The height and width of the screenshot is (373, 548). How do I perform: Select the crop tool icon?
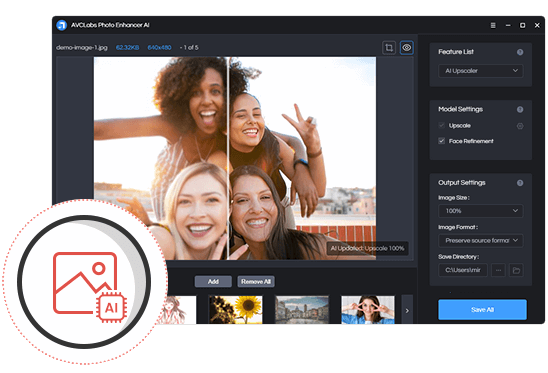point(389,48)
